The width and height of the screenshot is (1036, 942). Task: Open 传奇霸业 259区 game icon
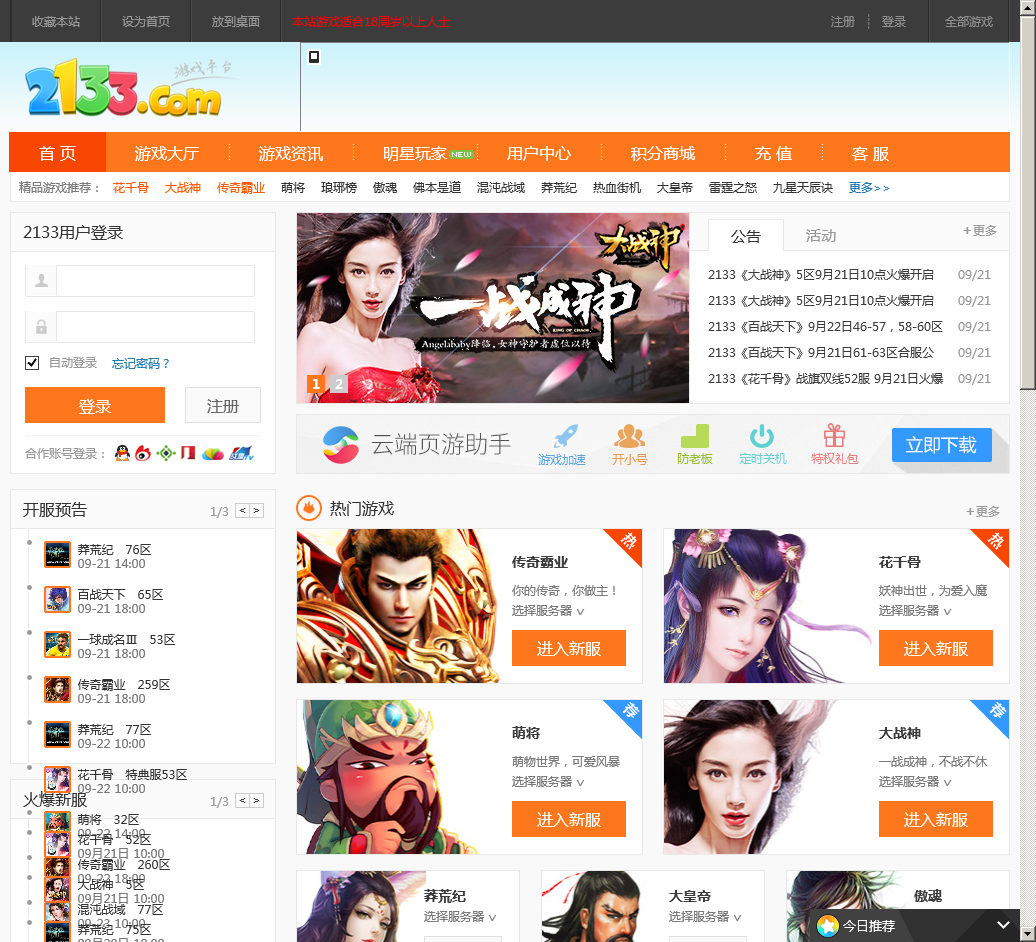coord(57,689)
